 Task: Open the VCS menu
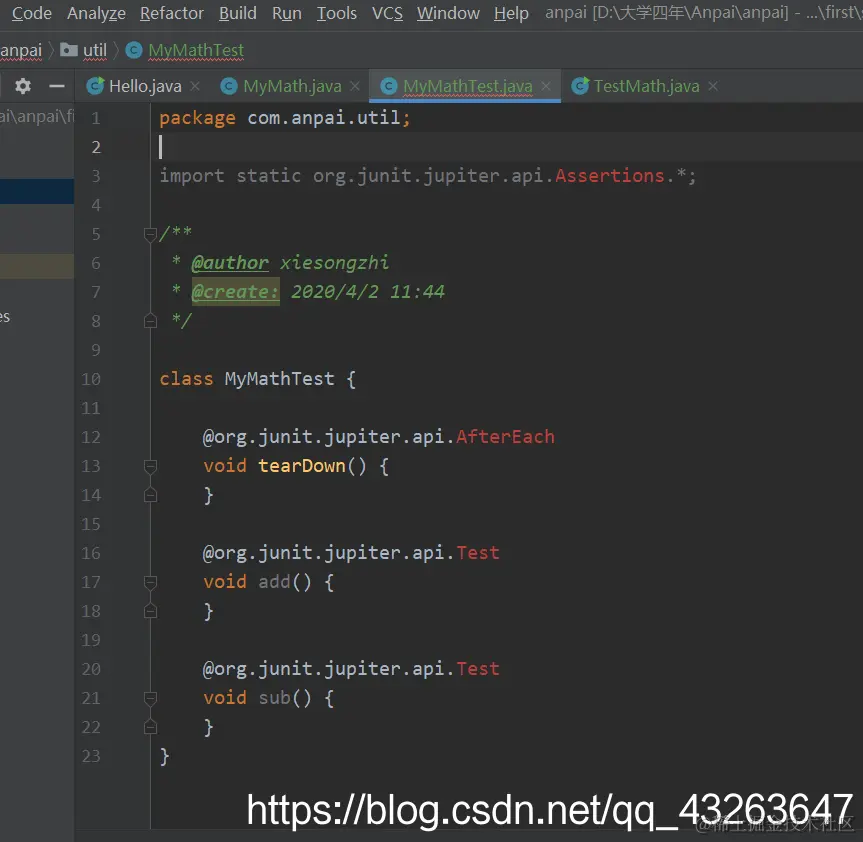pos(387,13)
